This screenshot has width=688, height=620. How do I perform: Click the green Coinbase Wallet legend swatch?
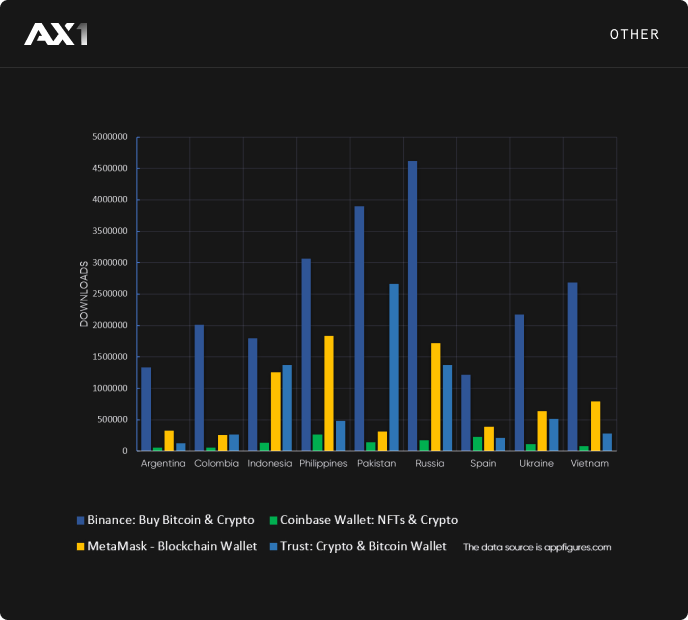pyautogui.click(x=274, y=520)
